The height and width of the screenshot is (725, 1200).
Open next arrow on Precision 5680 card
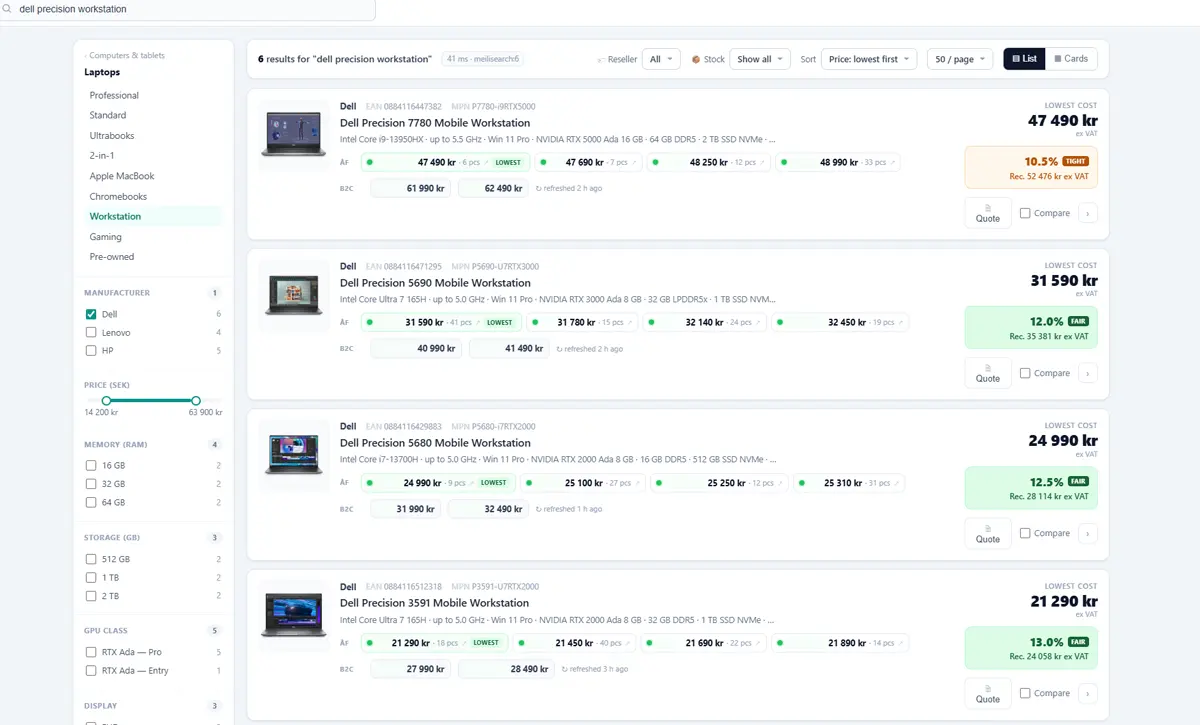coord(1088,533)
